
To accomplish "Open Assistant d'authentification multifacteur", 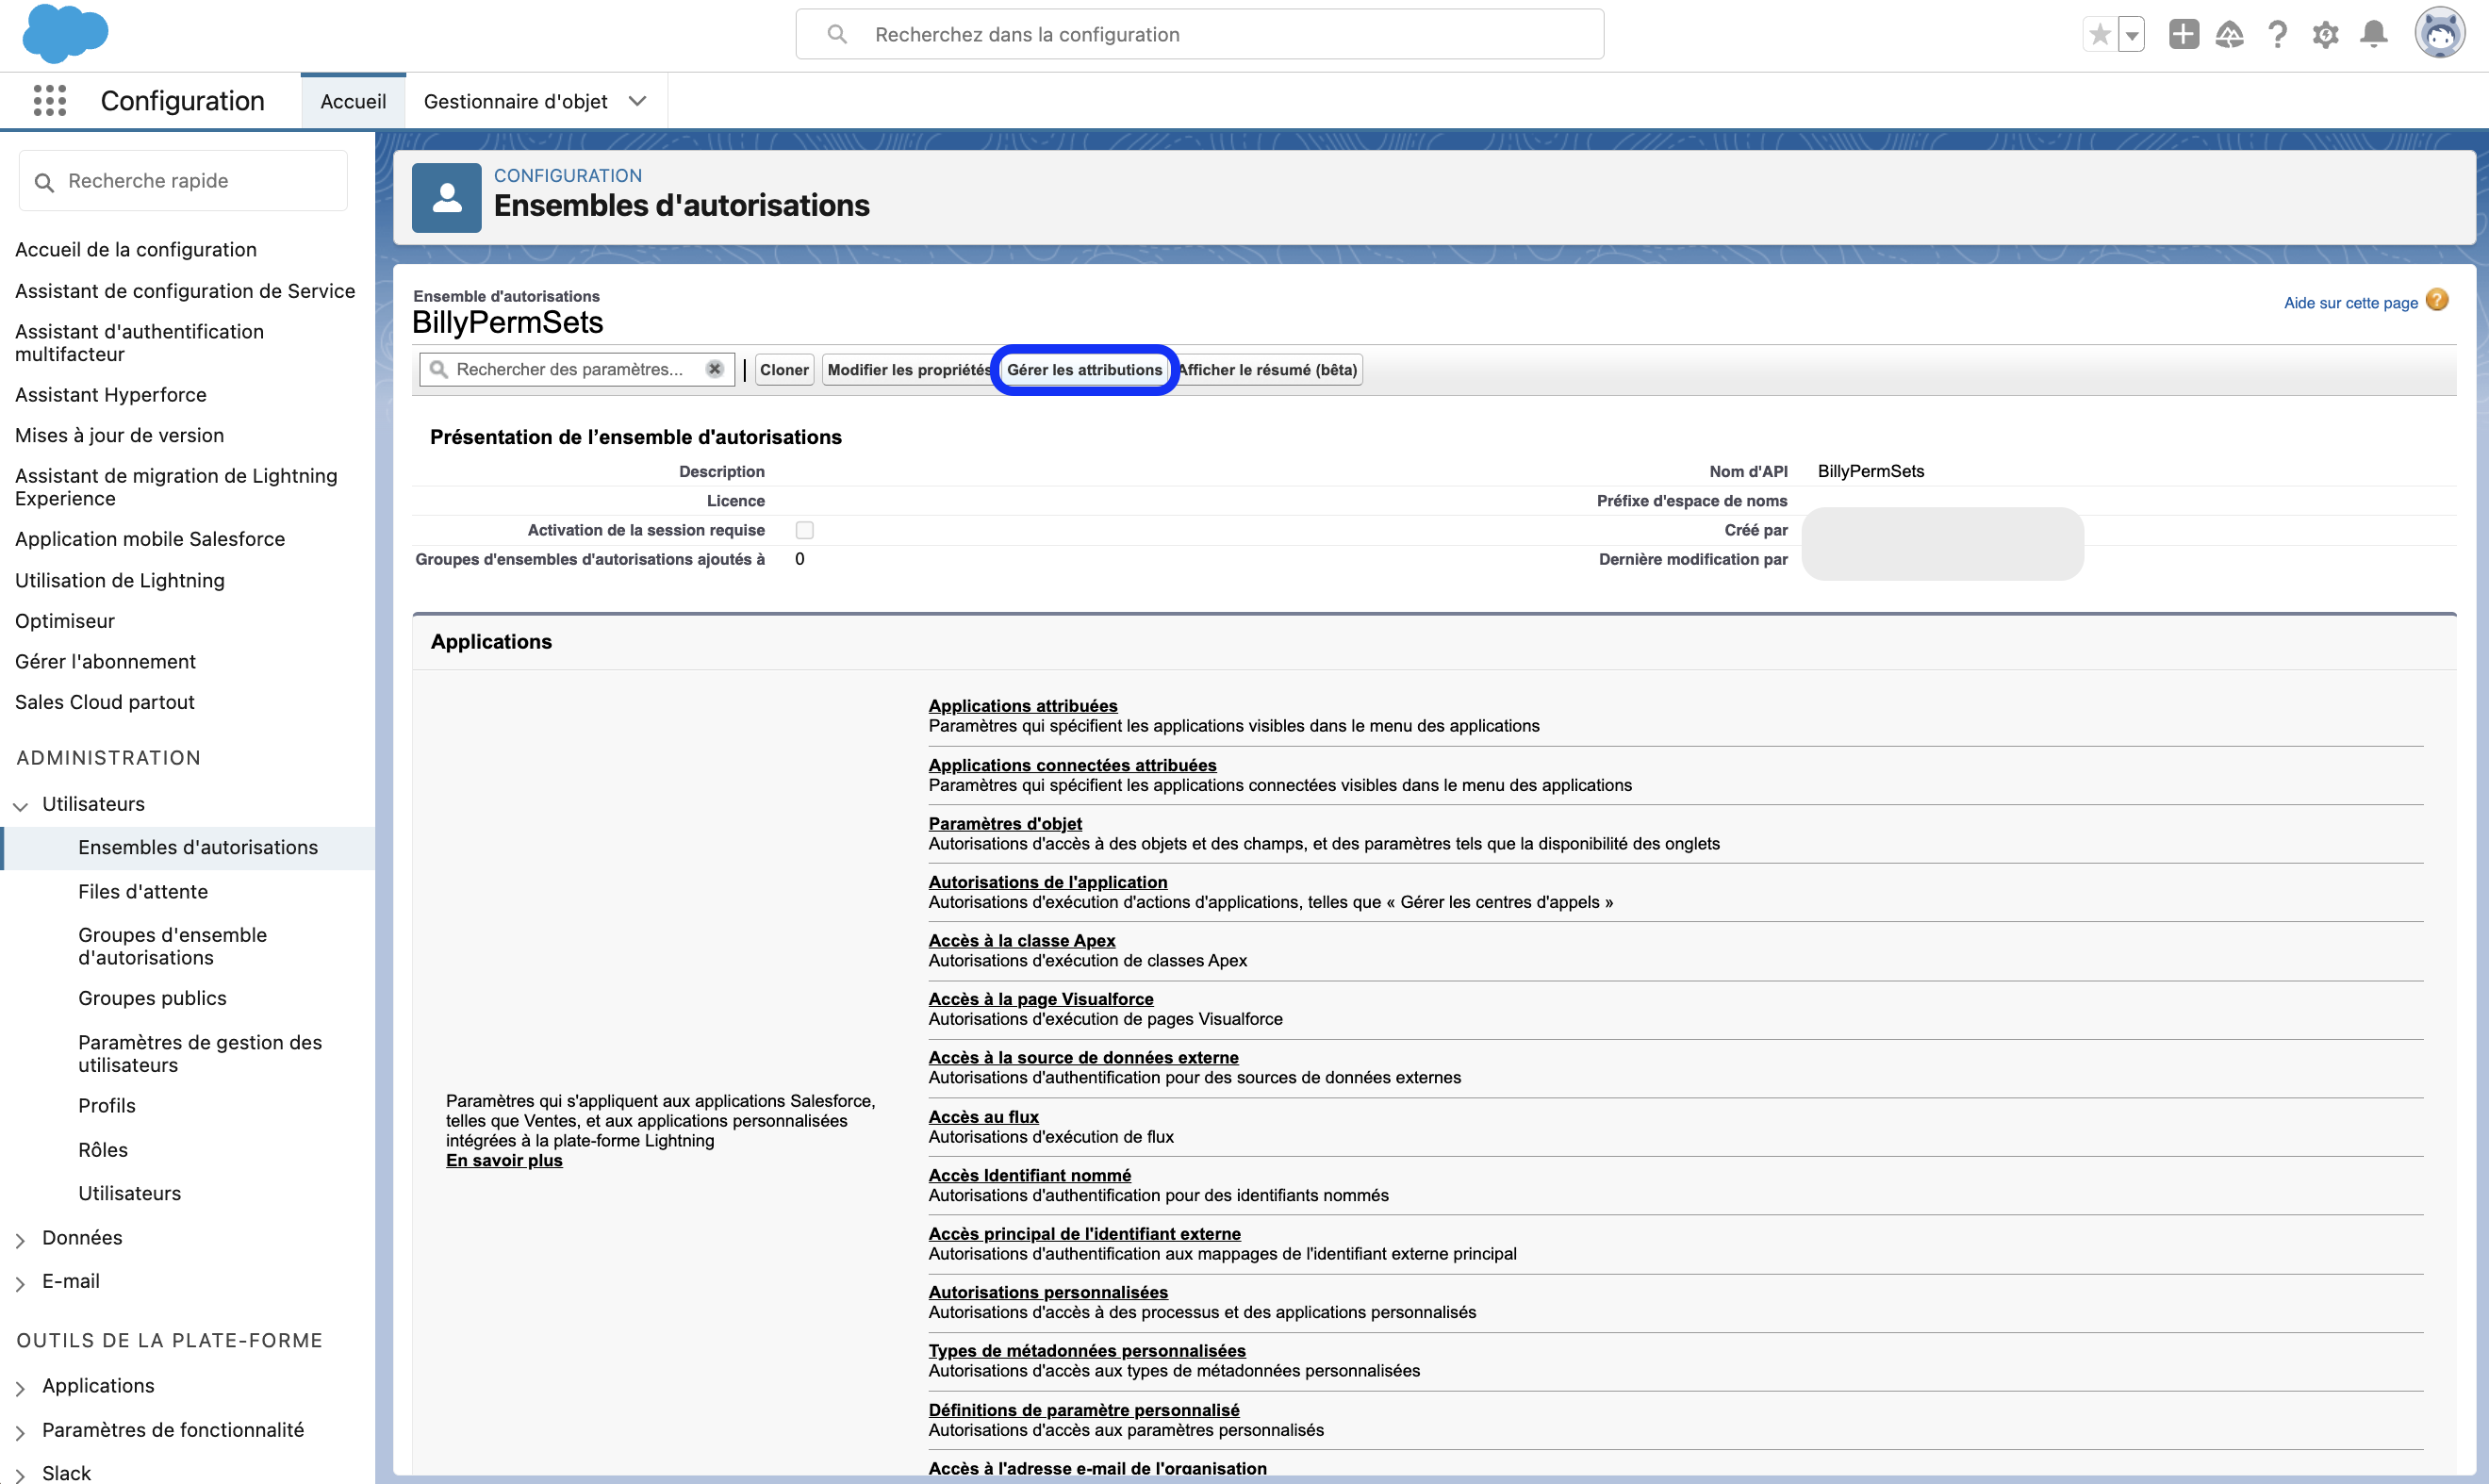I will (140, 342).
